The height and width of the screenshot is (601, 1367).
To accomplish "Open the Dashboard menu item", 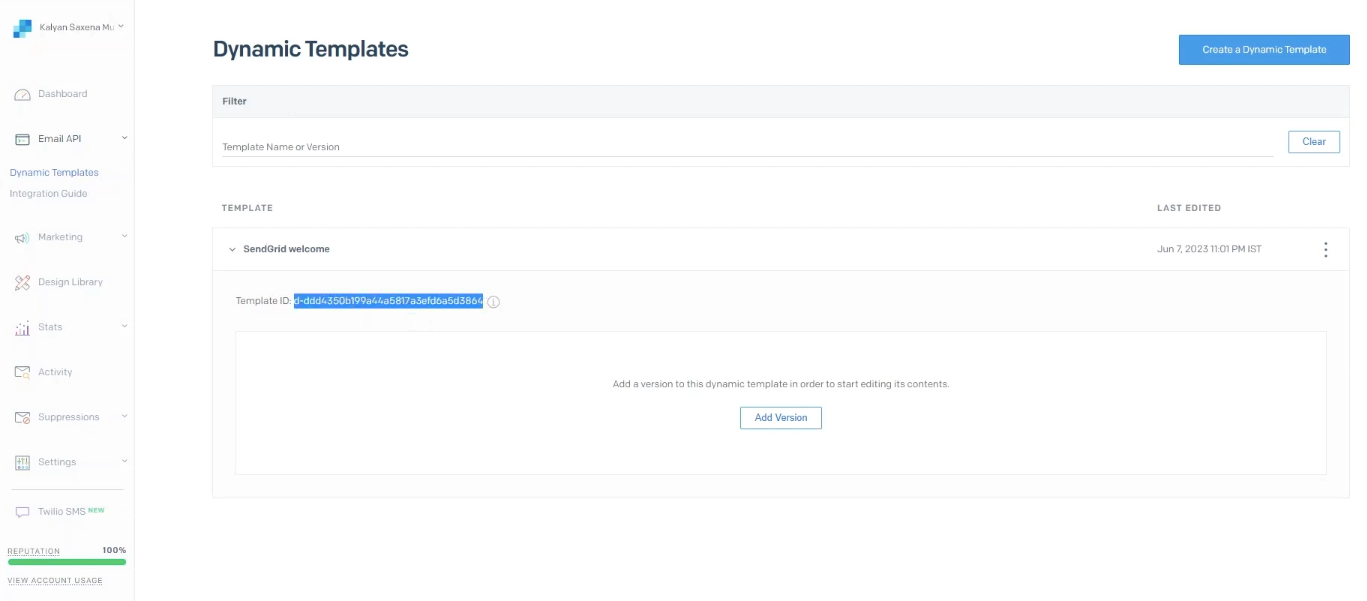I will 62,94.
